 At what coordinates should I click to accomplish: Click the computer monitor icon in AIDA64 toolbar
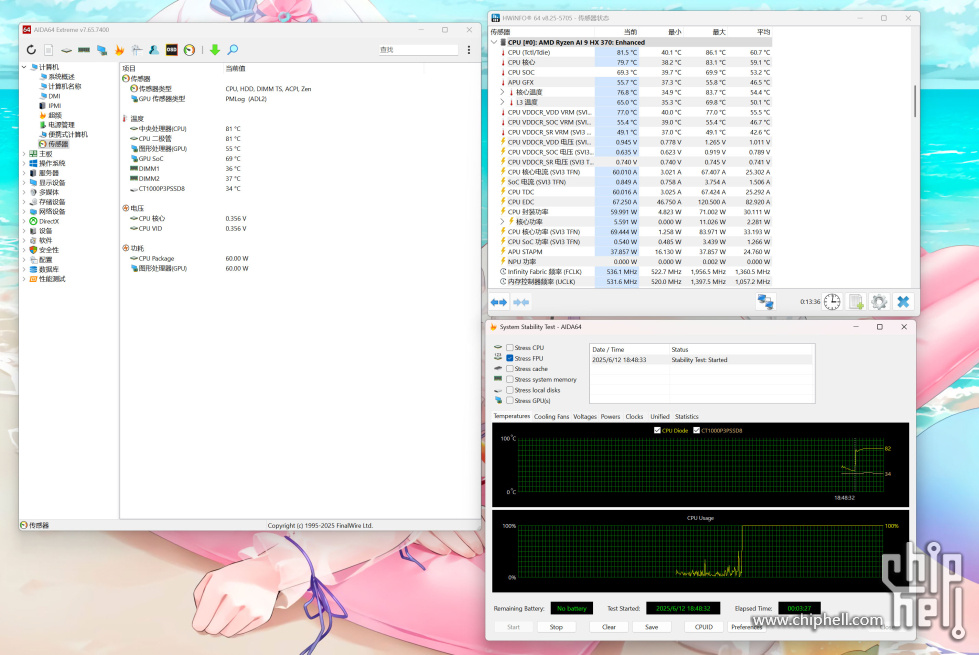[x=102, y=50]
